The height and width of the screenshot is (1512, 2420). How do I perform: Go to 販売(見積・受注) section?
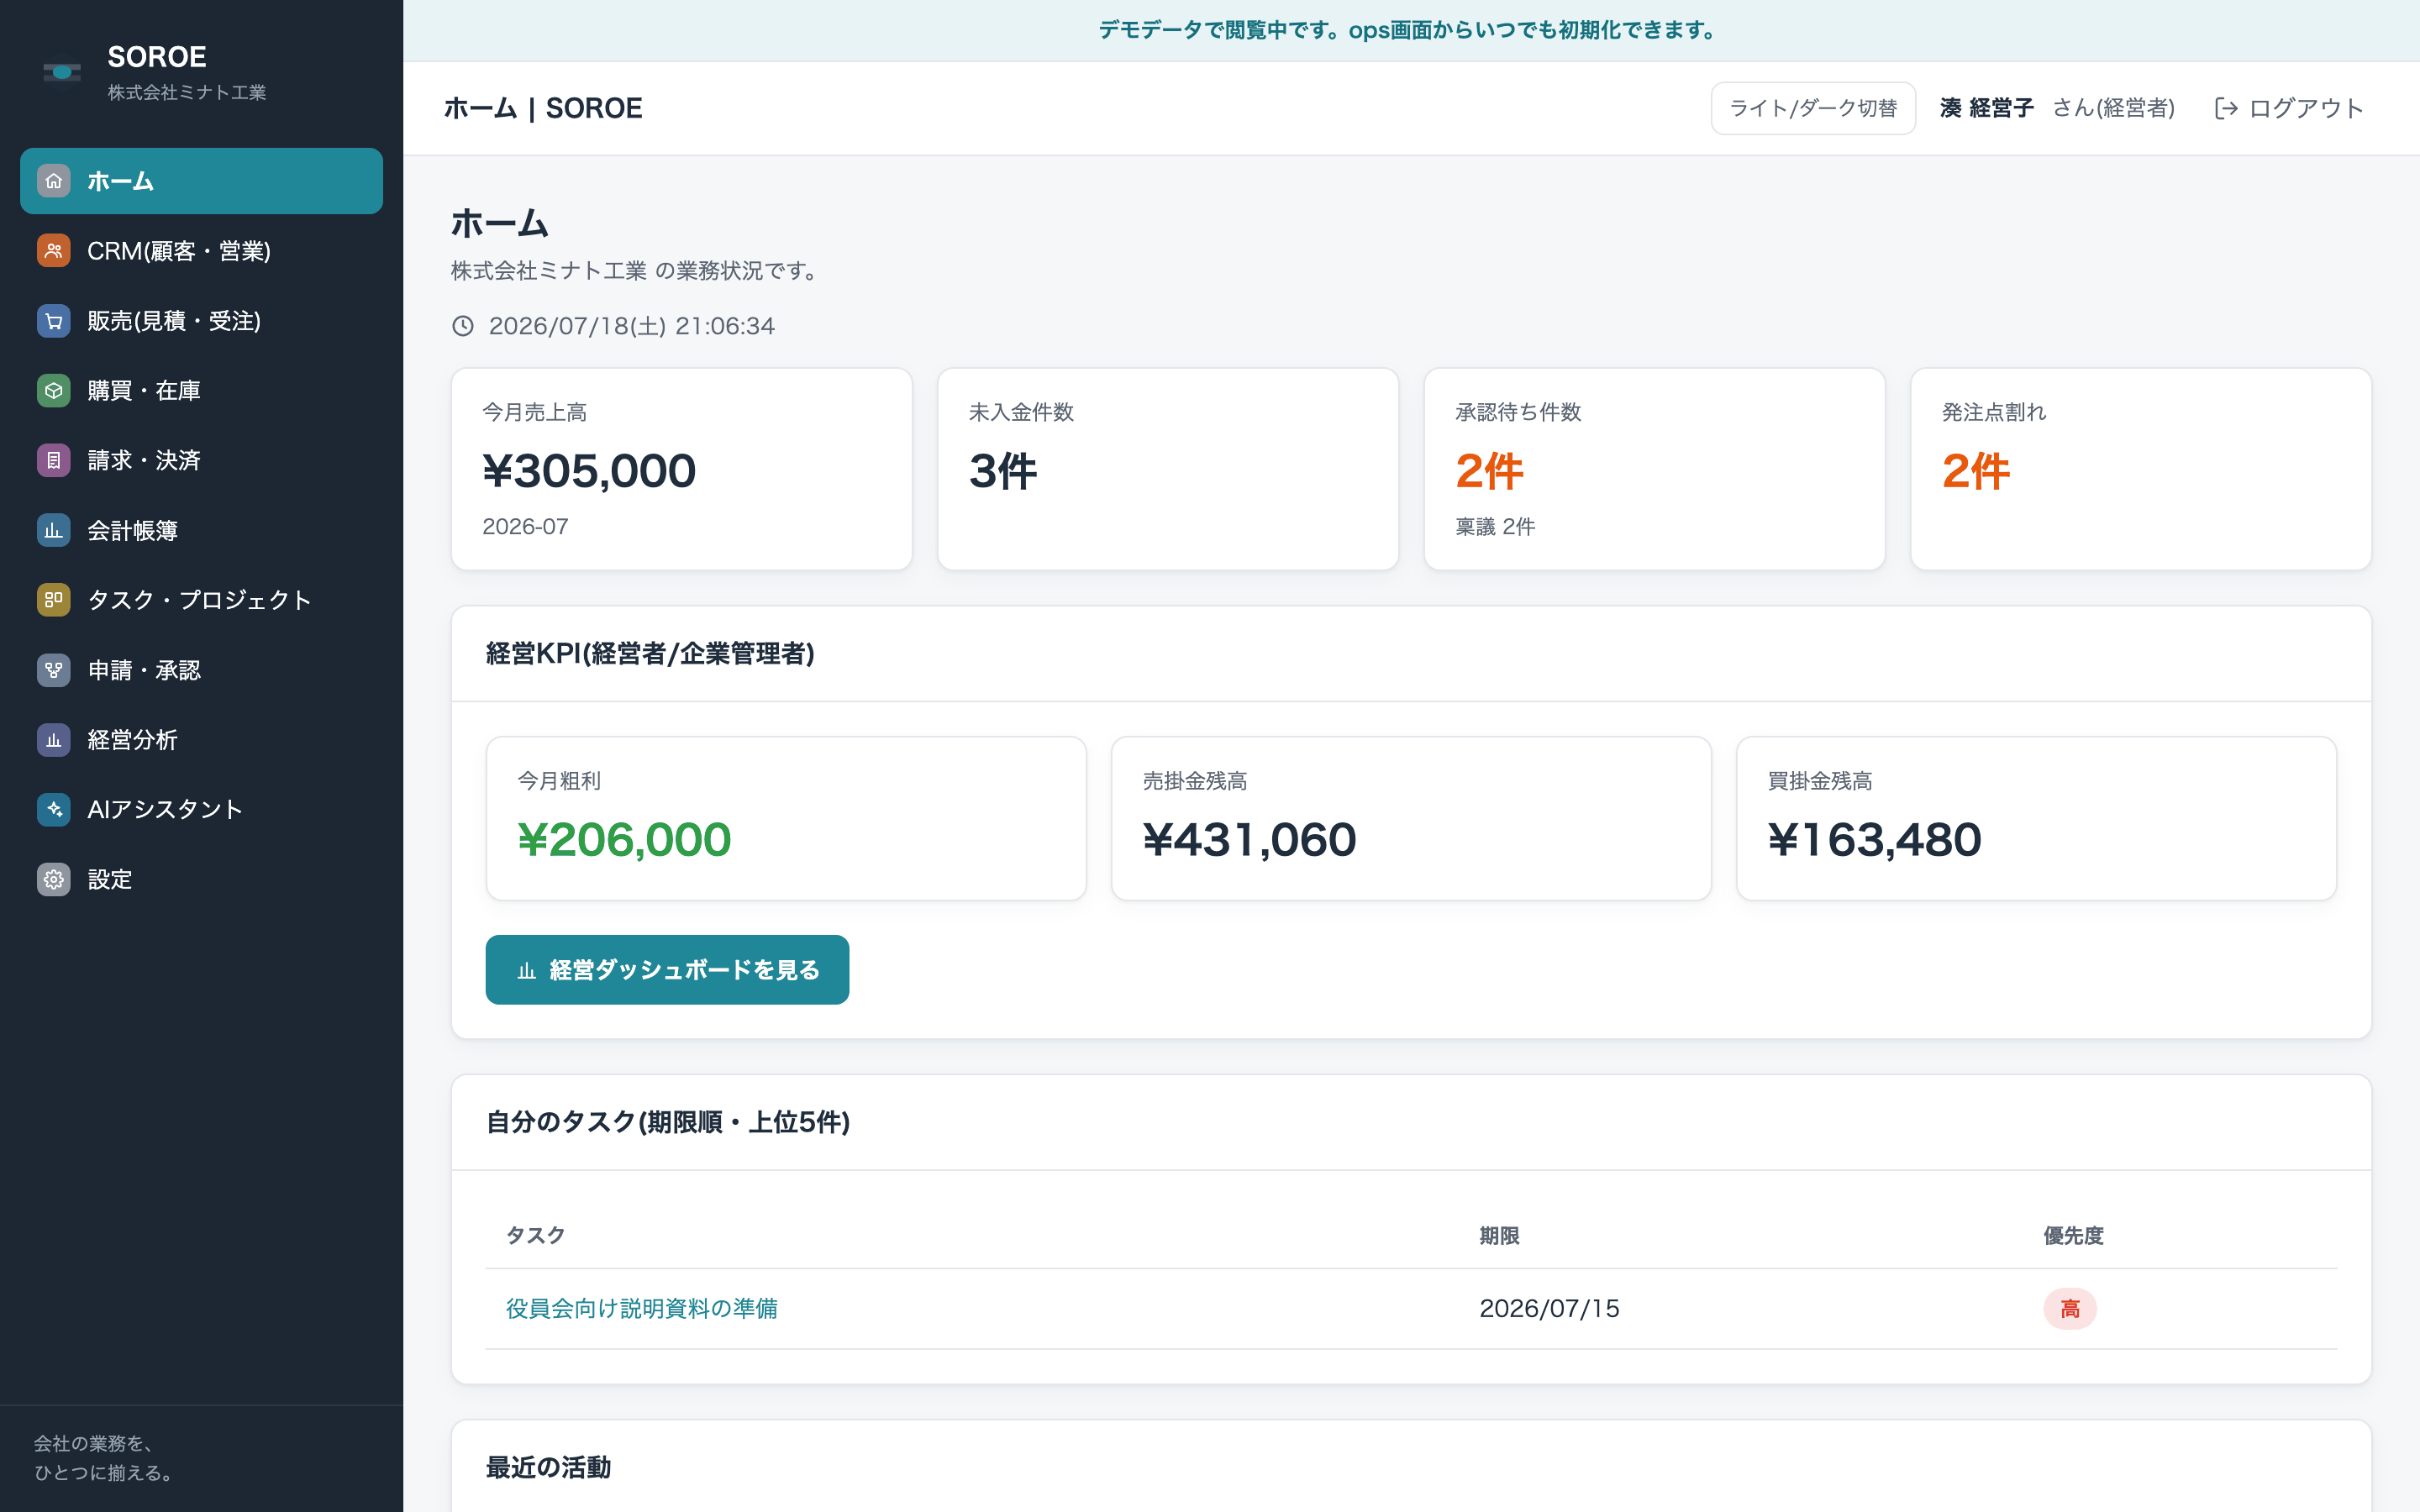tap(201, 321)
